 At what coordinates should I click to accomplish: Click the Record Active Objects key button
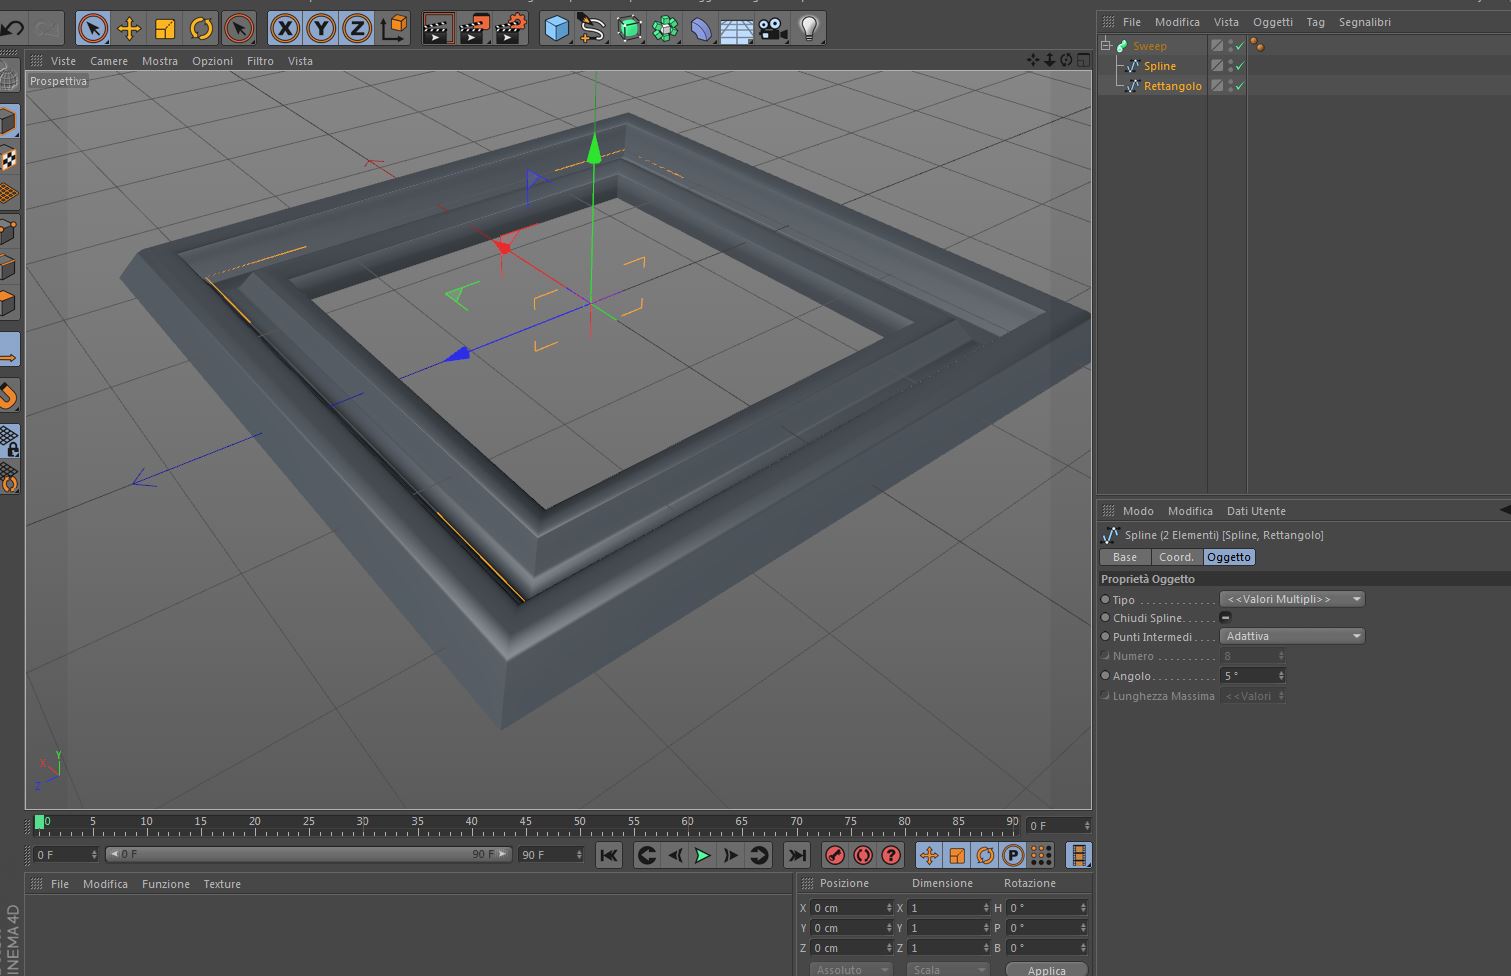point(835,855)
